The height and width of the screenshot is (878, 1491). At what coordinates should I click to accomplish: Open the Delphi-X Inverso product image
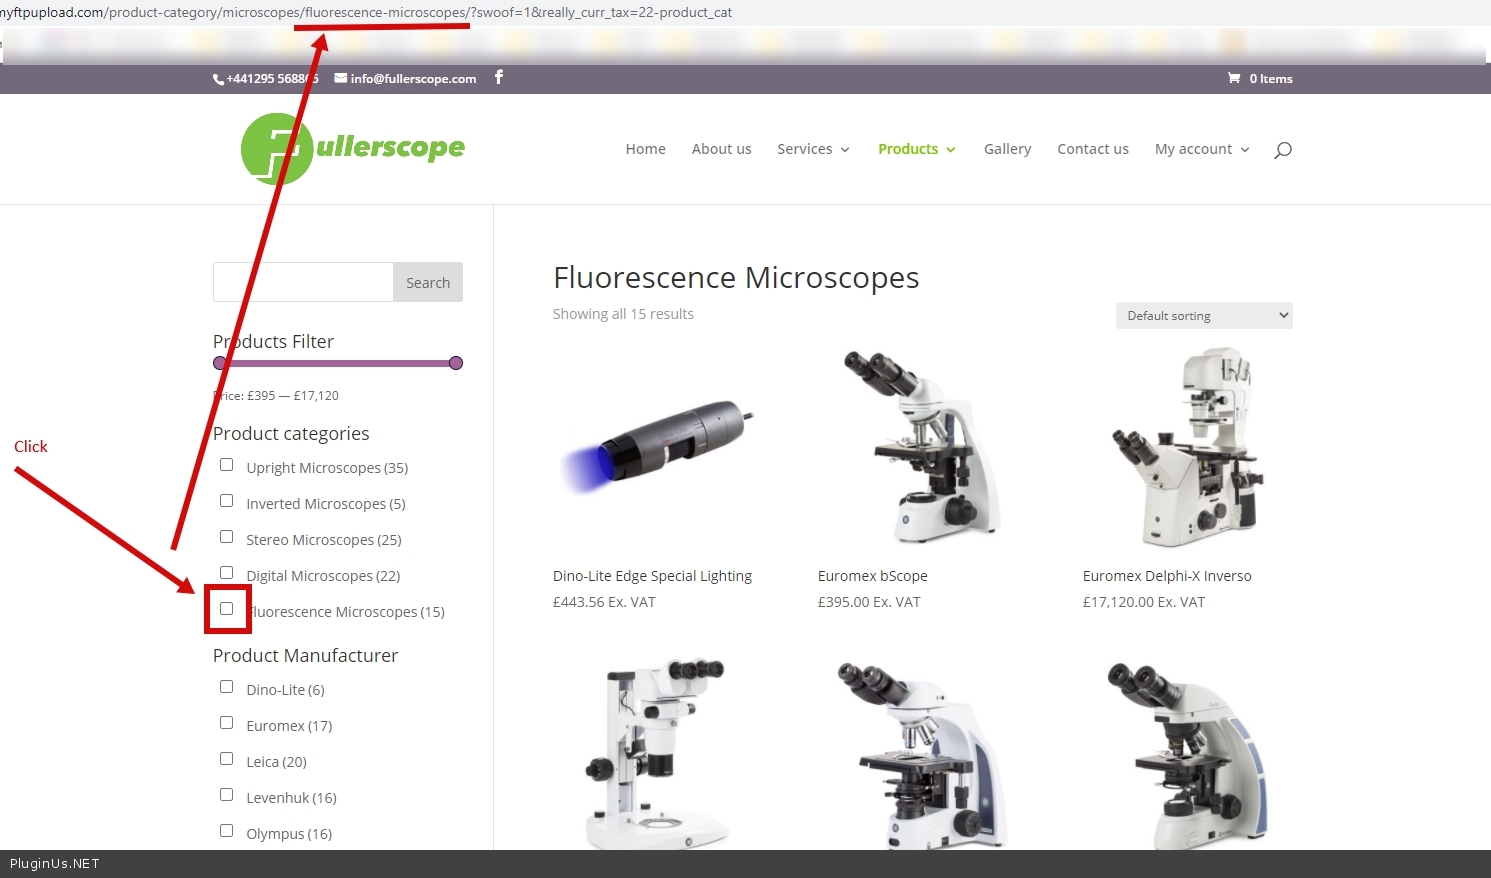[x=1188, y=447]
